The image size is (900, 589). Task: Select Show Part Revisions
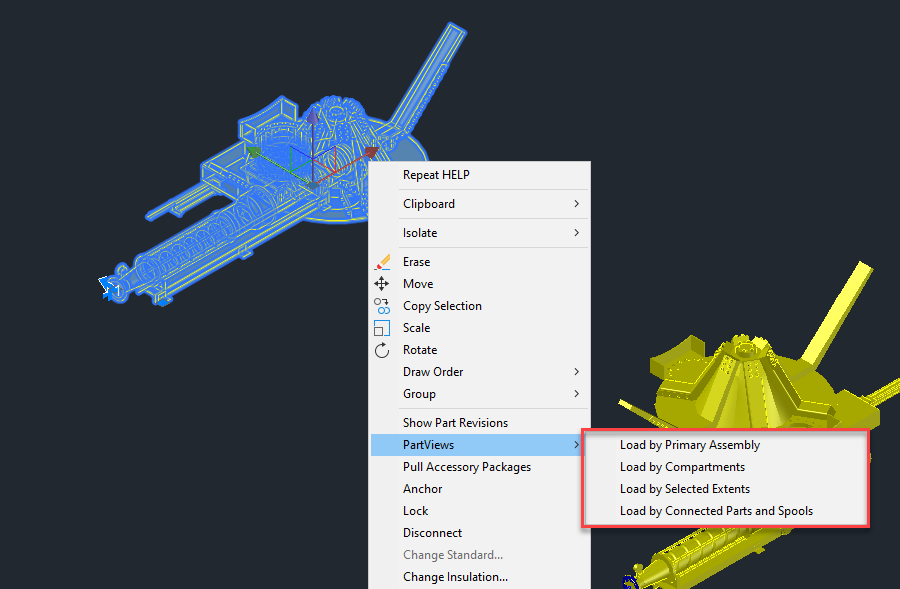[480, 423]
